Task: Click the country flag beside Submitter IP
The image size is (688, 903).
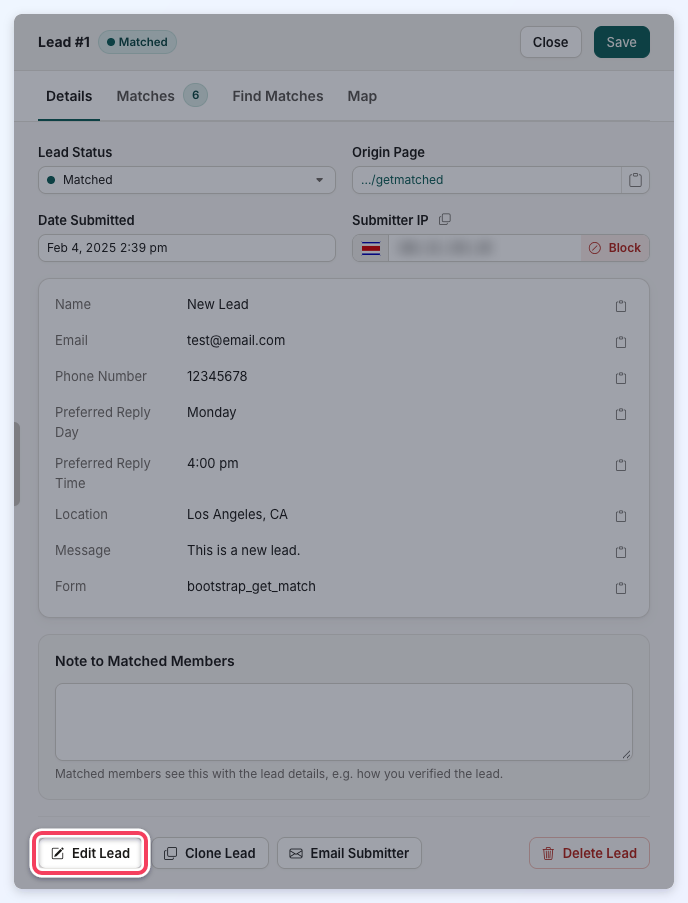Action: 371,248
